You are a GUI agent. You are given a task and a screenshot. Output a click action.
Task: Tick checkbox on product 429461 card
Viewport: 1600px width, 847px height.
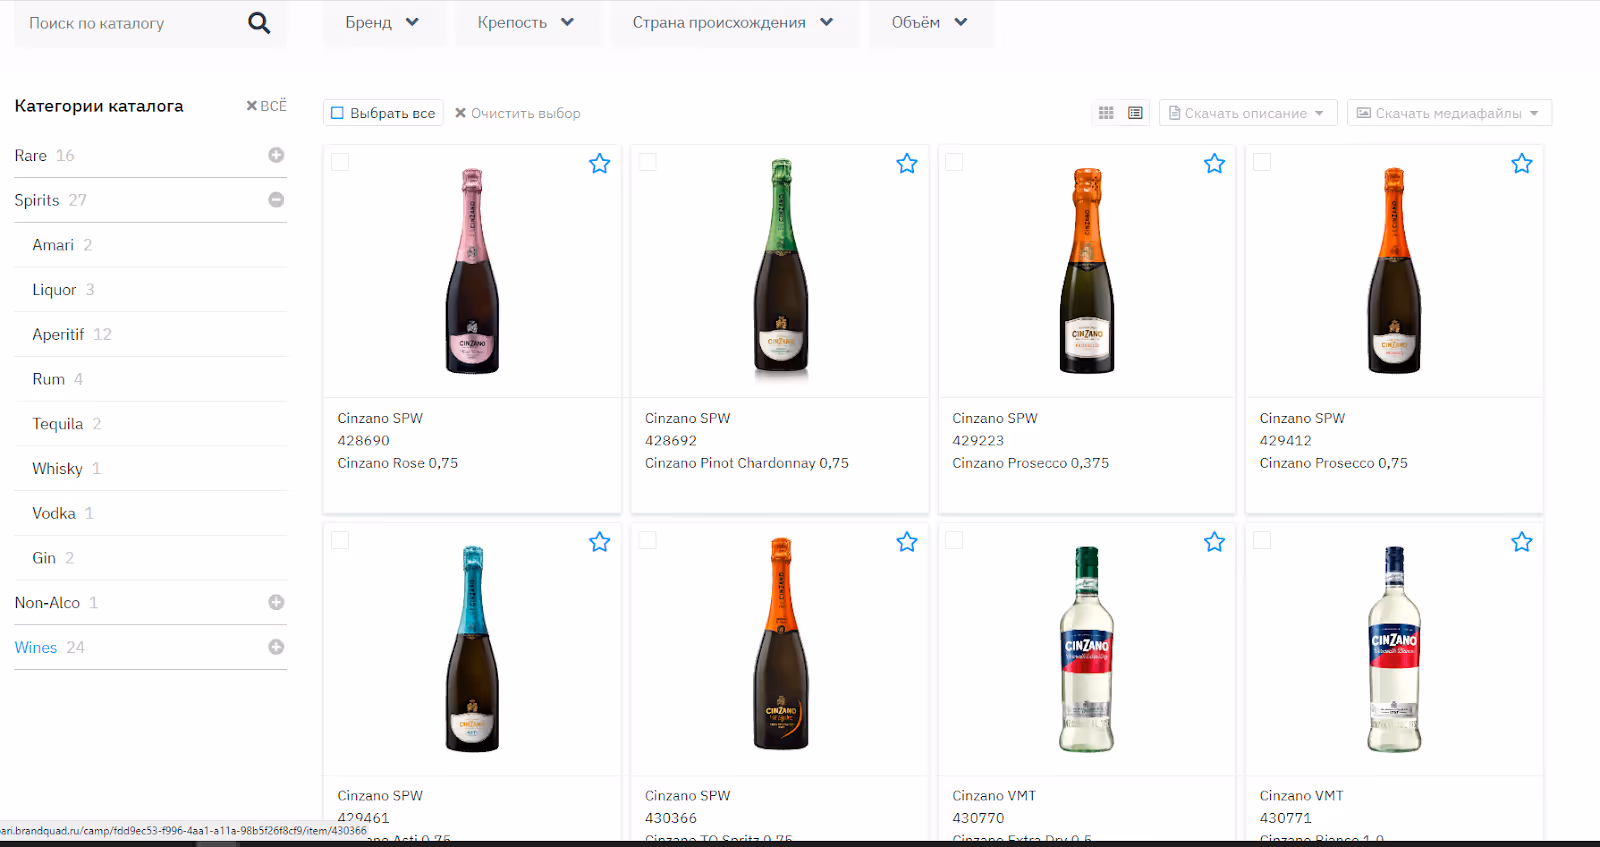[340, 540]
